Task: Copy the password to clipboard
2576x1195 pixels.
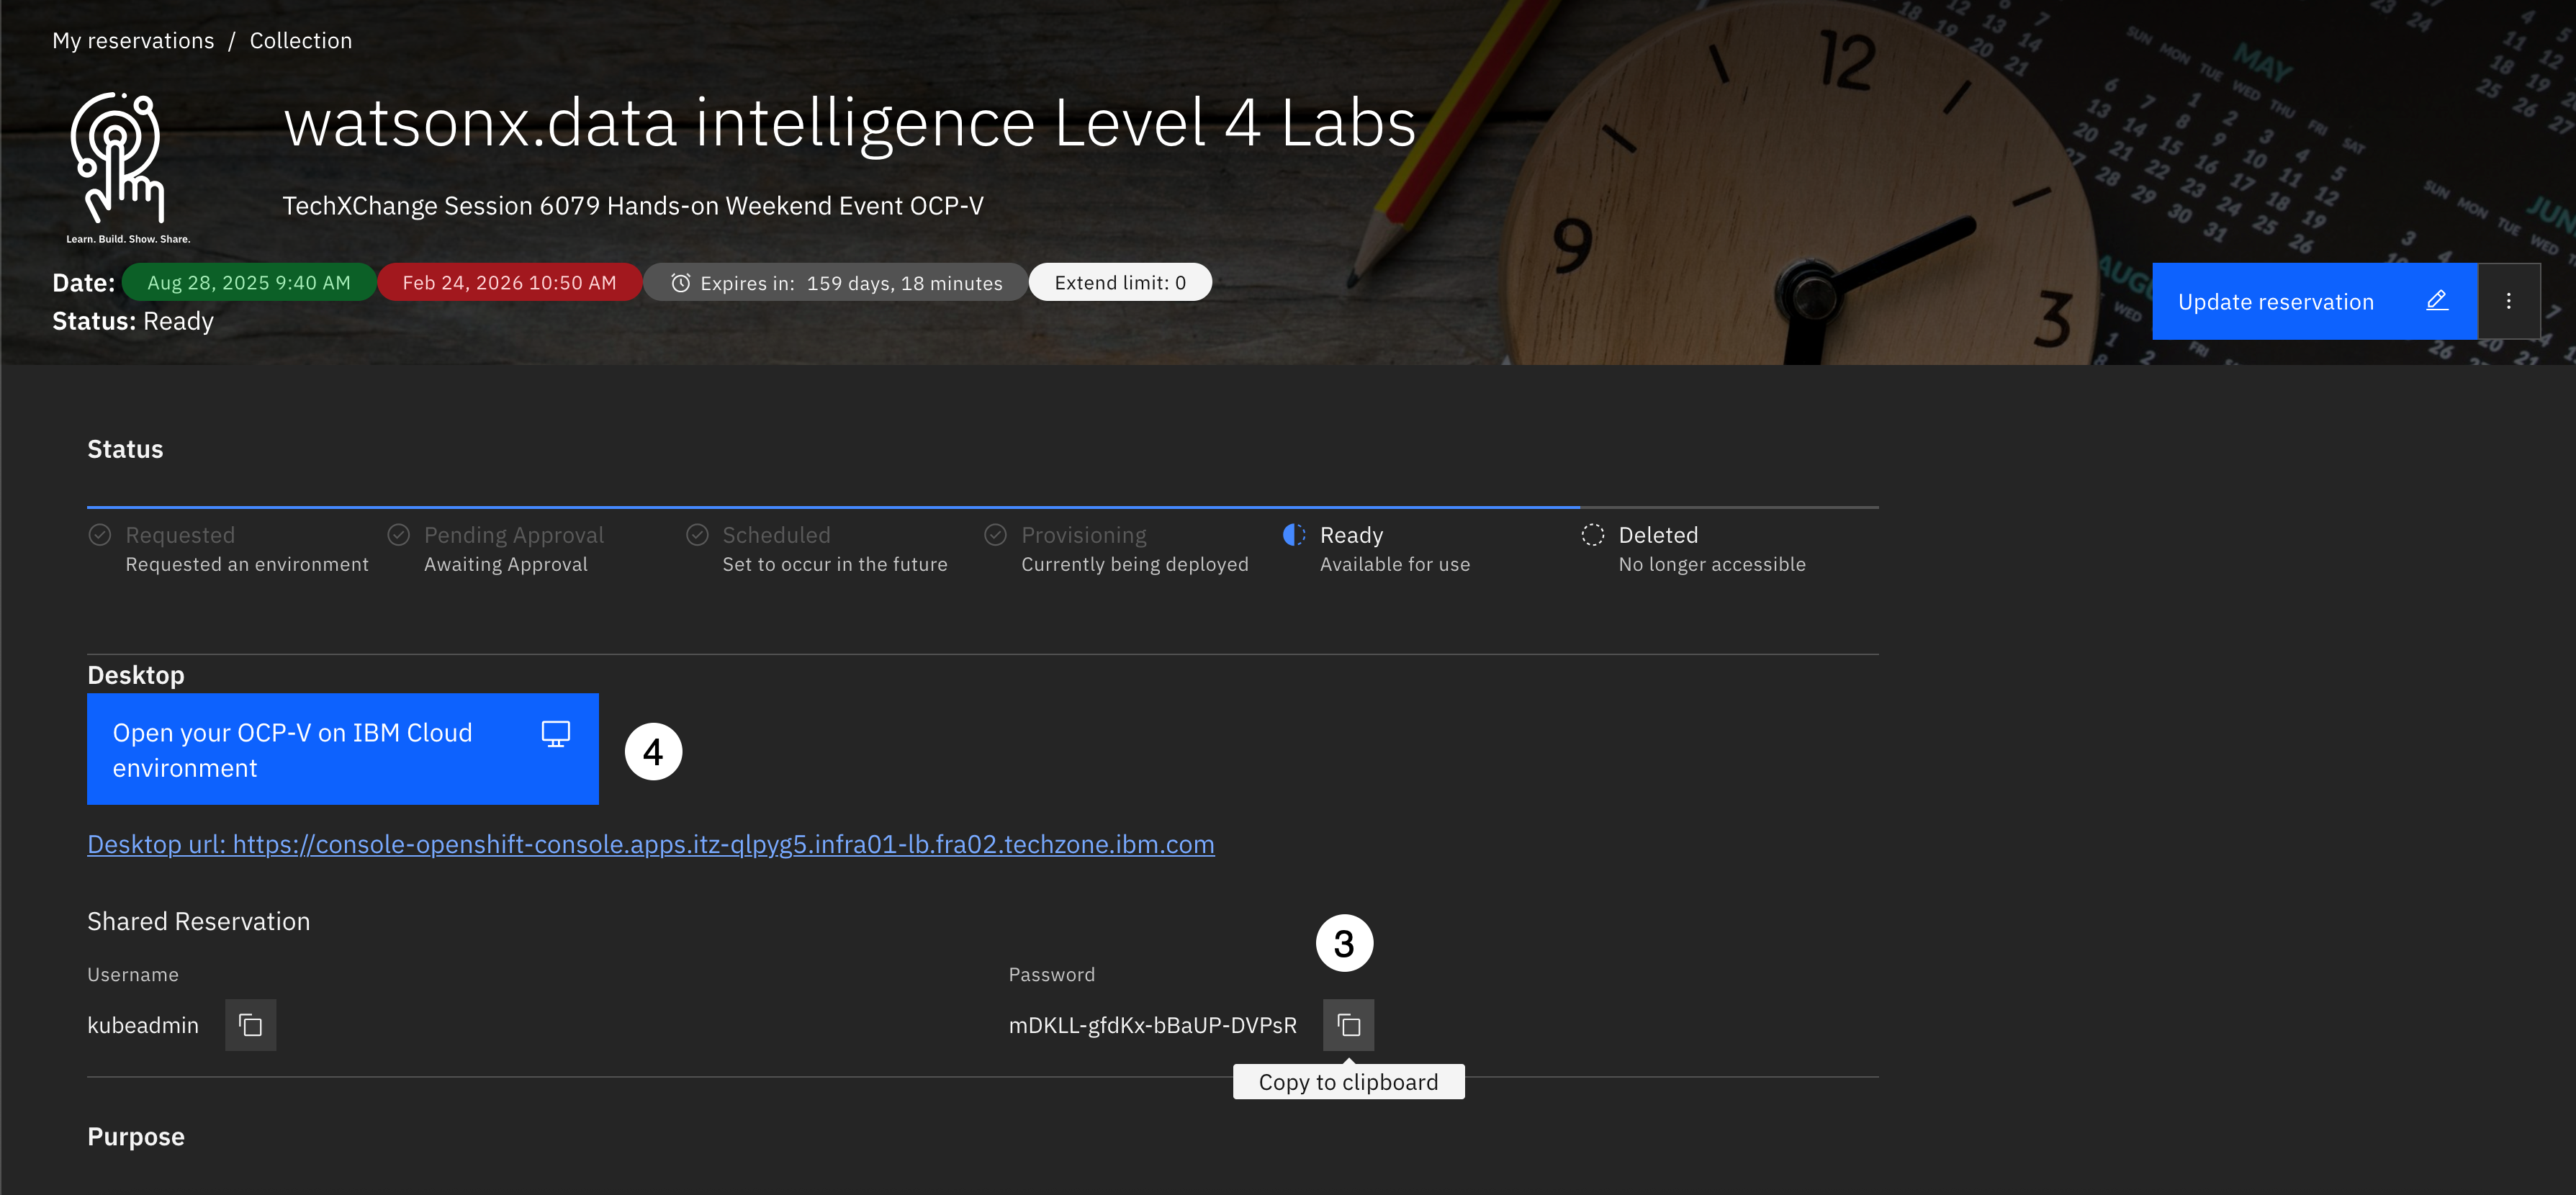Action: 1348,1025
